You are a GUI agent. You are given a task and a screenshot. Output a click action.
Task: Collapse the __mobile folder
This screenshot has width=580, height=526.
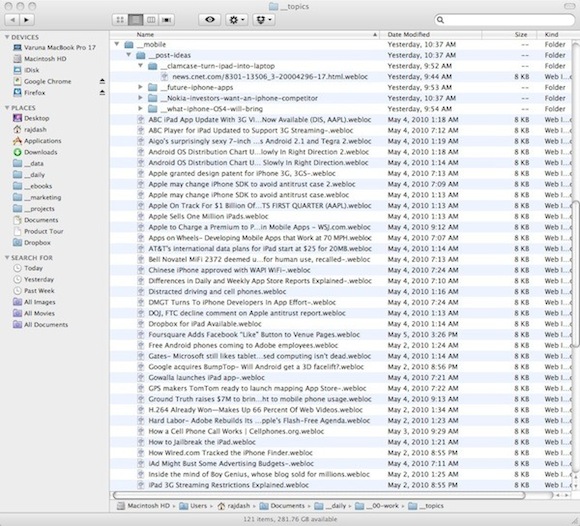(x=117, y=44)
